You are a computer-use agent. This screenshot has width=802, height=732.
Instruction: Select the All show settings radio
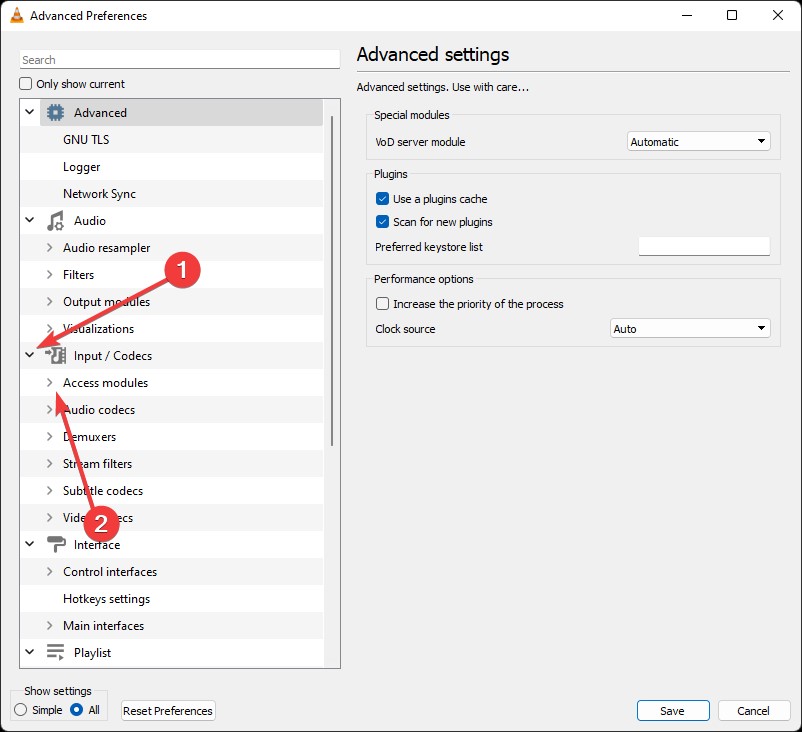[77, 709]
